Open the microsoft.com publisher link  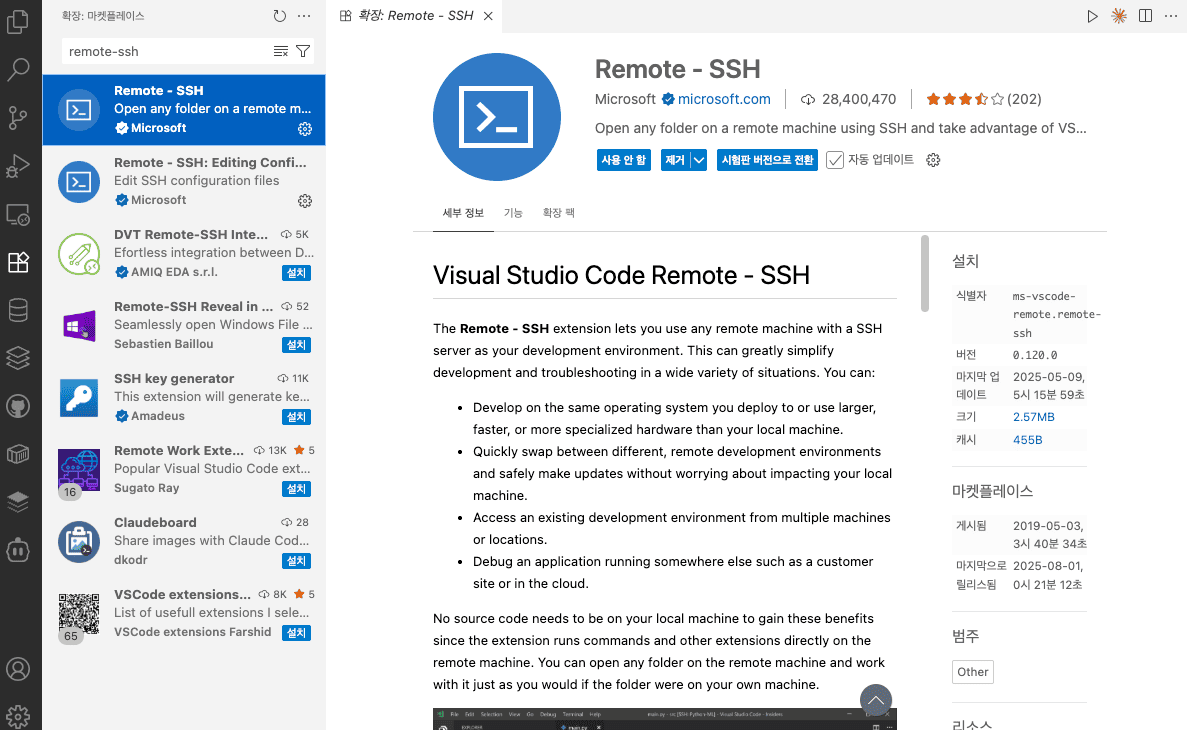pyautogui.click(x=724, y=99)
